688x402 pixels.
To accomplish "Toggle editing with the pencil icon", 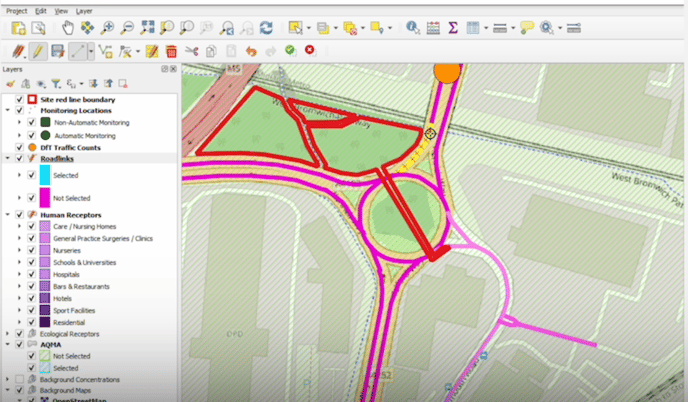I will click(37, 50).
